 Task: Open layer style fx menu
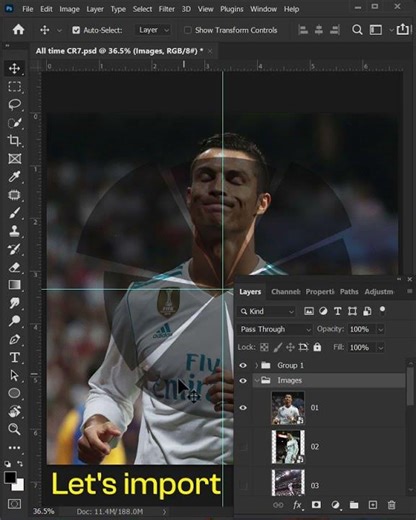pos(298,505)
